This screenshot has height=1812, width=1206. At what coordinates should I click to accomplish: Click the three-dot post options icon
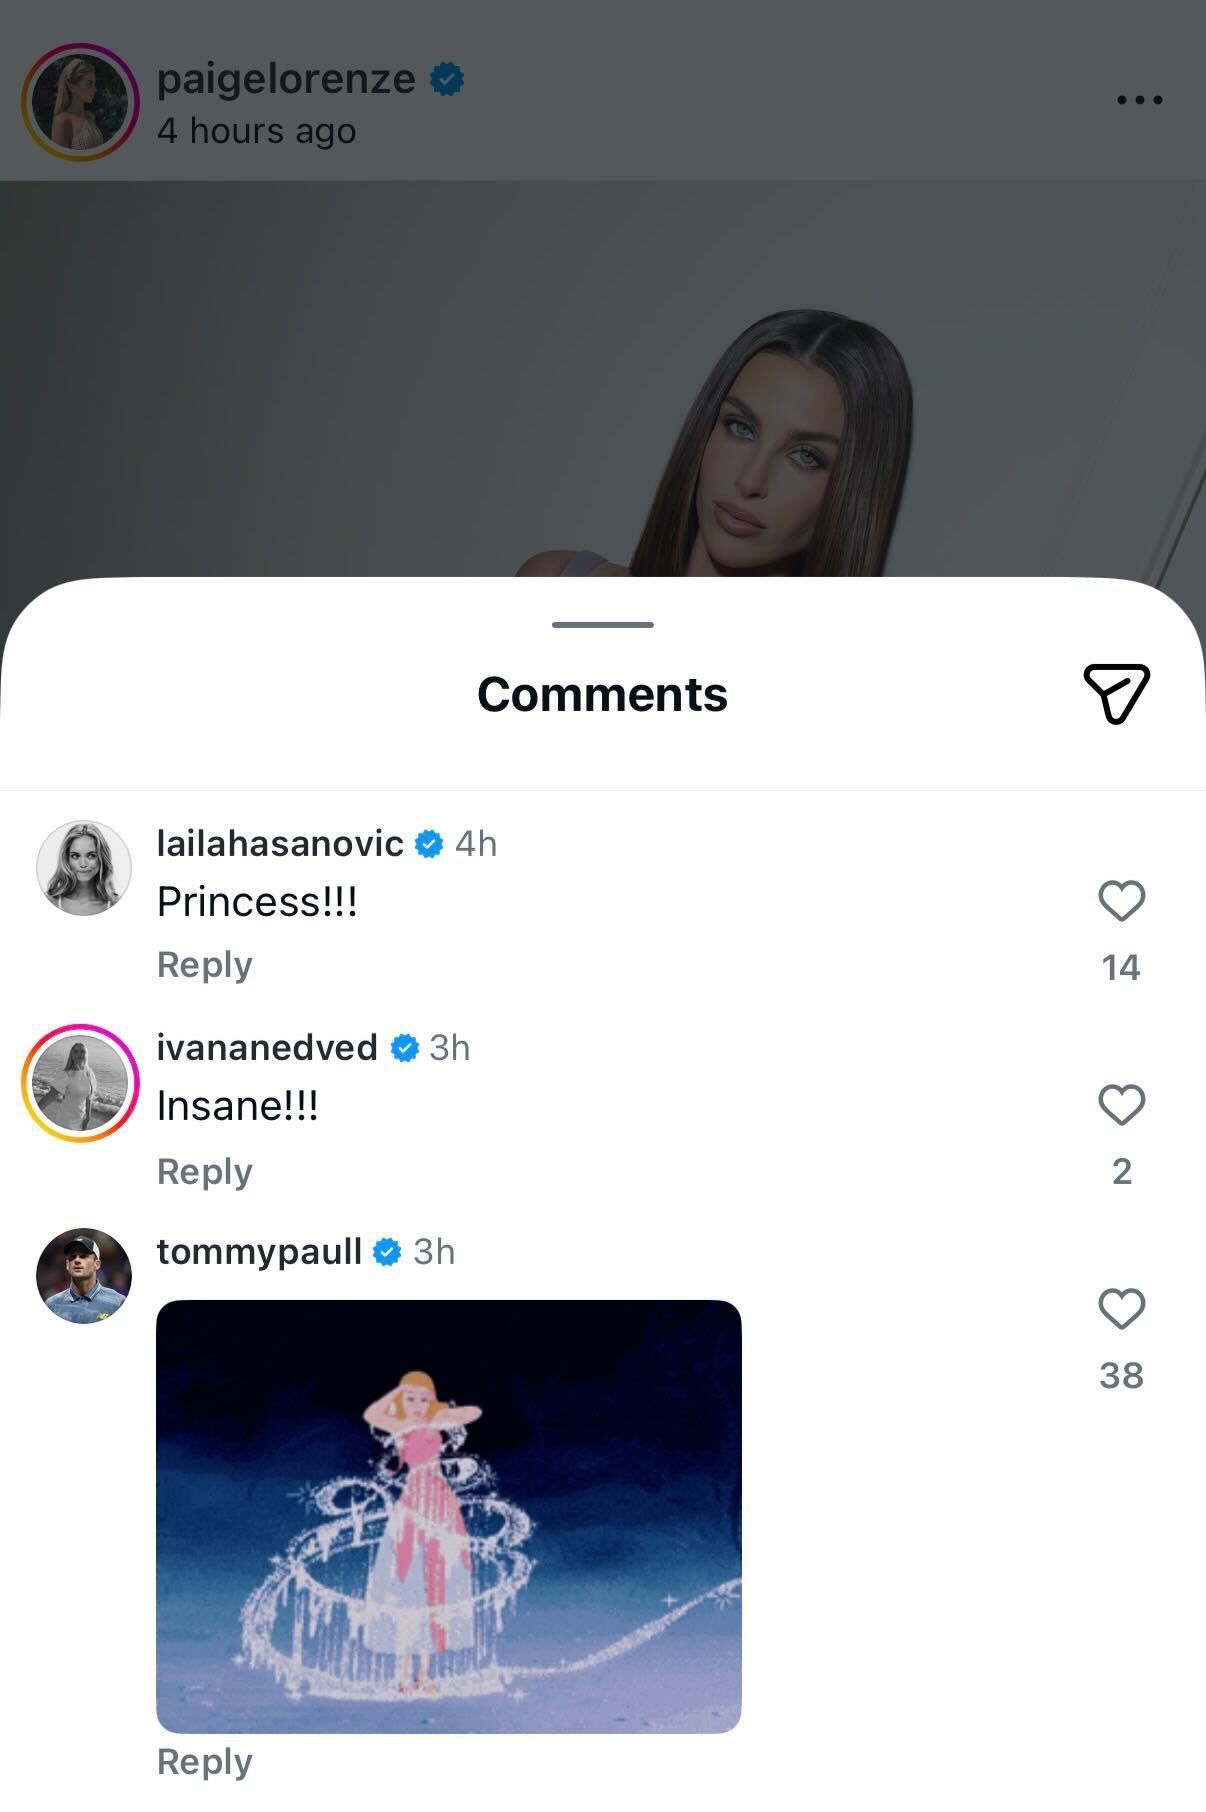(x=1139, y=98)
